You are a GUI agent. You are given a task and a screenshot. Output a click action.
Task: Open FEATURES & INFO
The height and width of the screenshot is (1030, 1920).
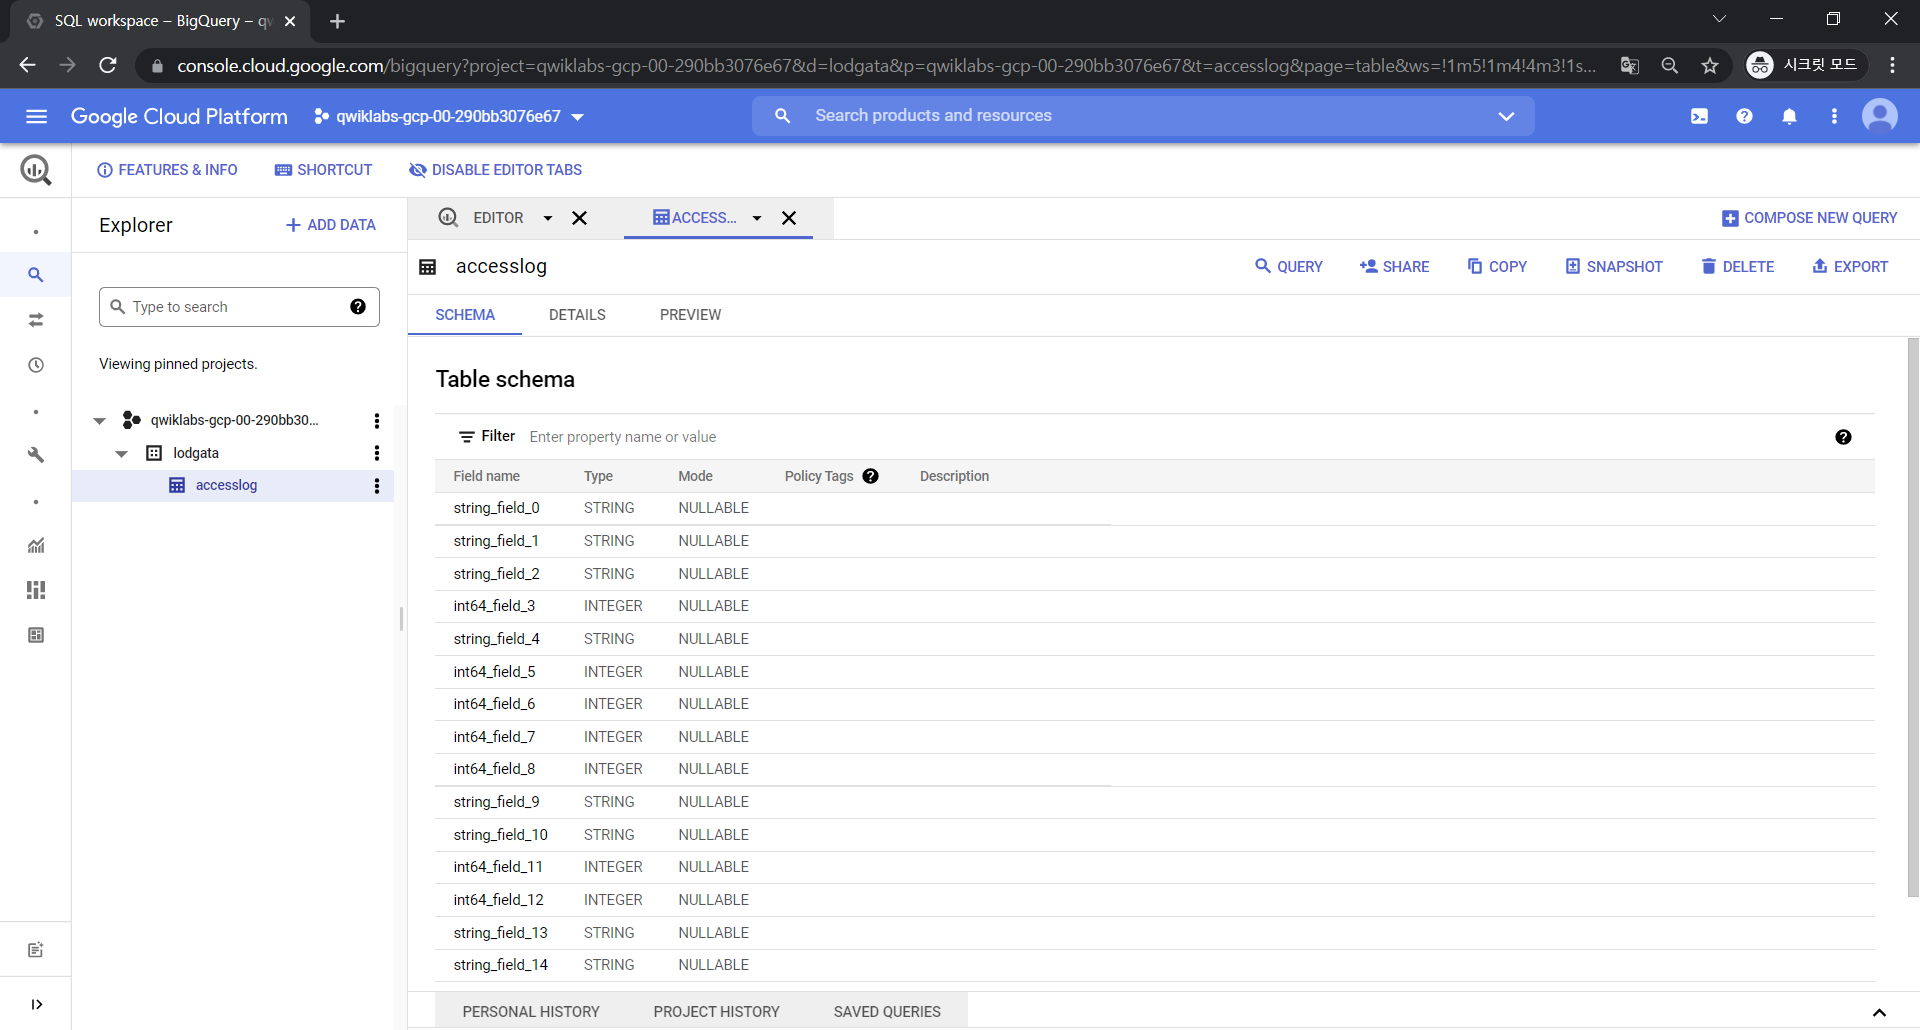point(167,170)
